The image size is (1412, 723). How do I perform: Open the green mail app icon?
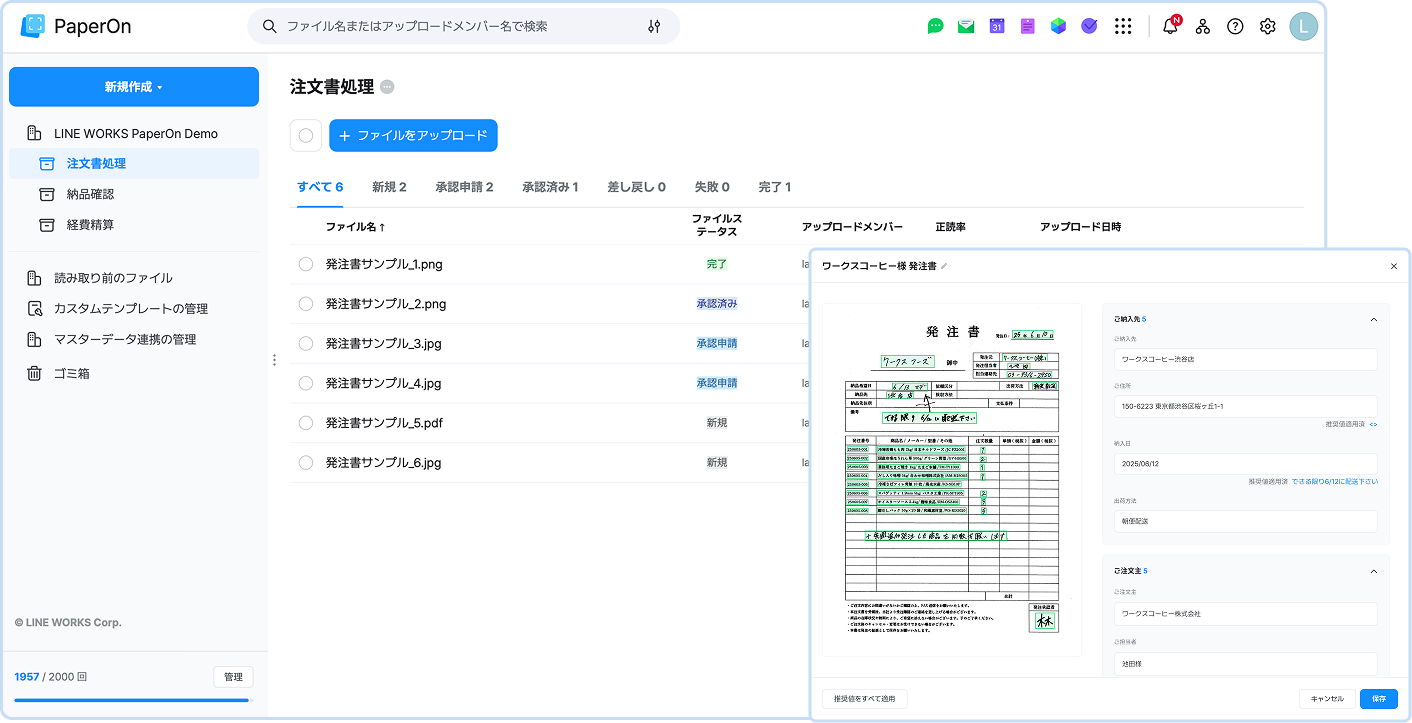coord(966,27)
